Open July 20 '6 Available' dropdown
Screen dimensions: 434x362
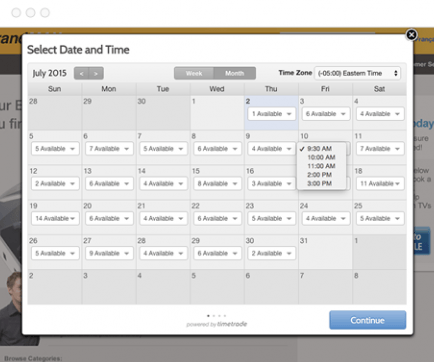coord(109,219)
